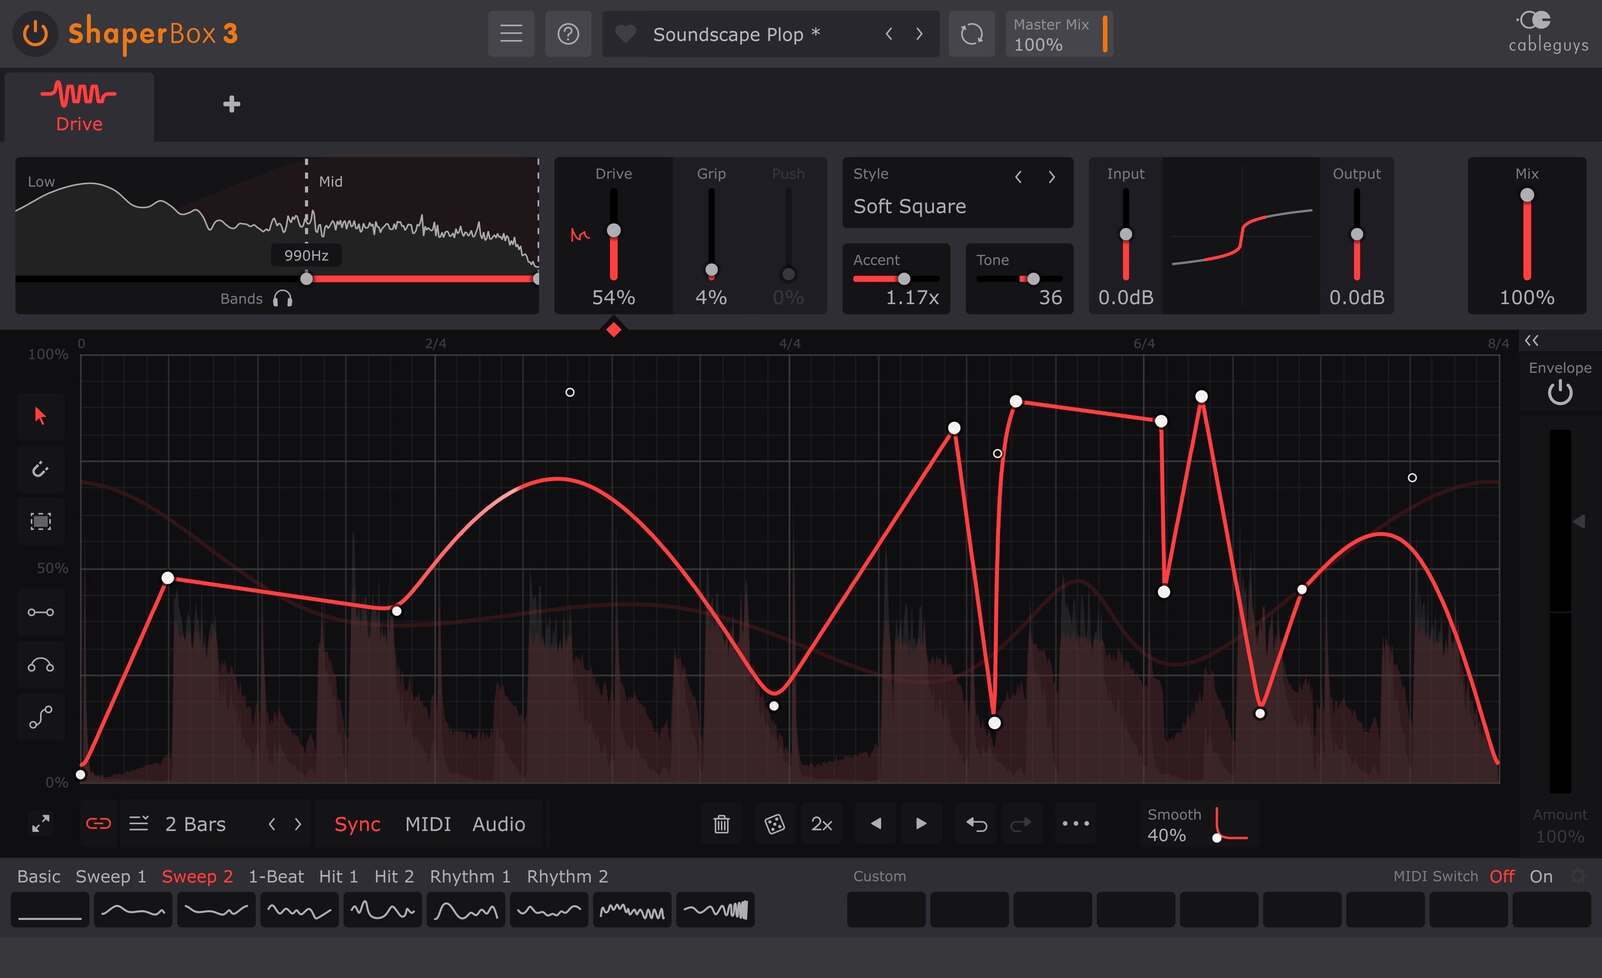
Task: Click the next preset chevron
Action: click(919, 33)
